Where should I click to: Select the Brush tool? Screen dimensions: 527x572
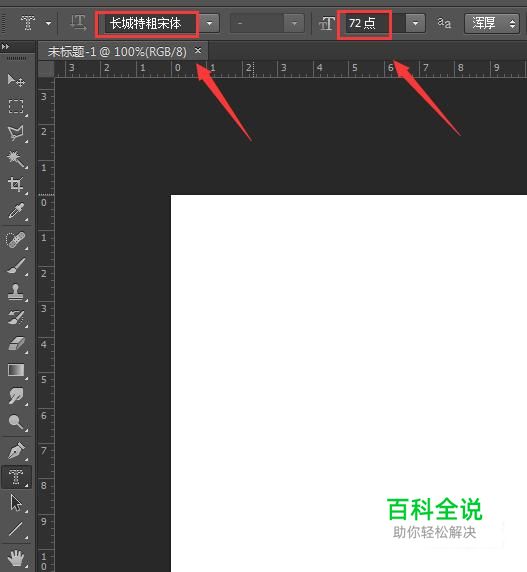coord(16,266)
